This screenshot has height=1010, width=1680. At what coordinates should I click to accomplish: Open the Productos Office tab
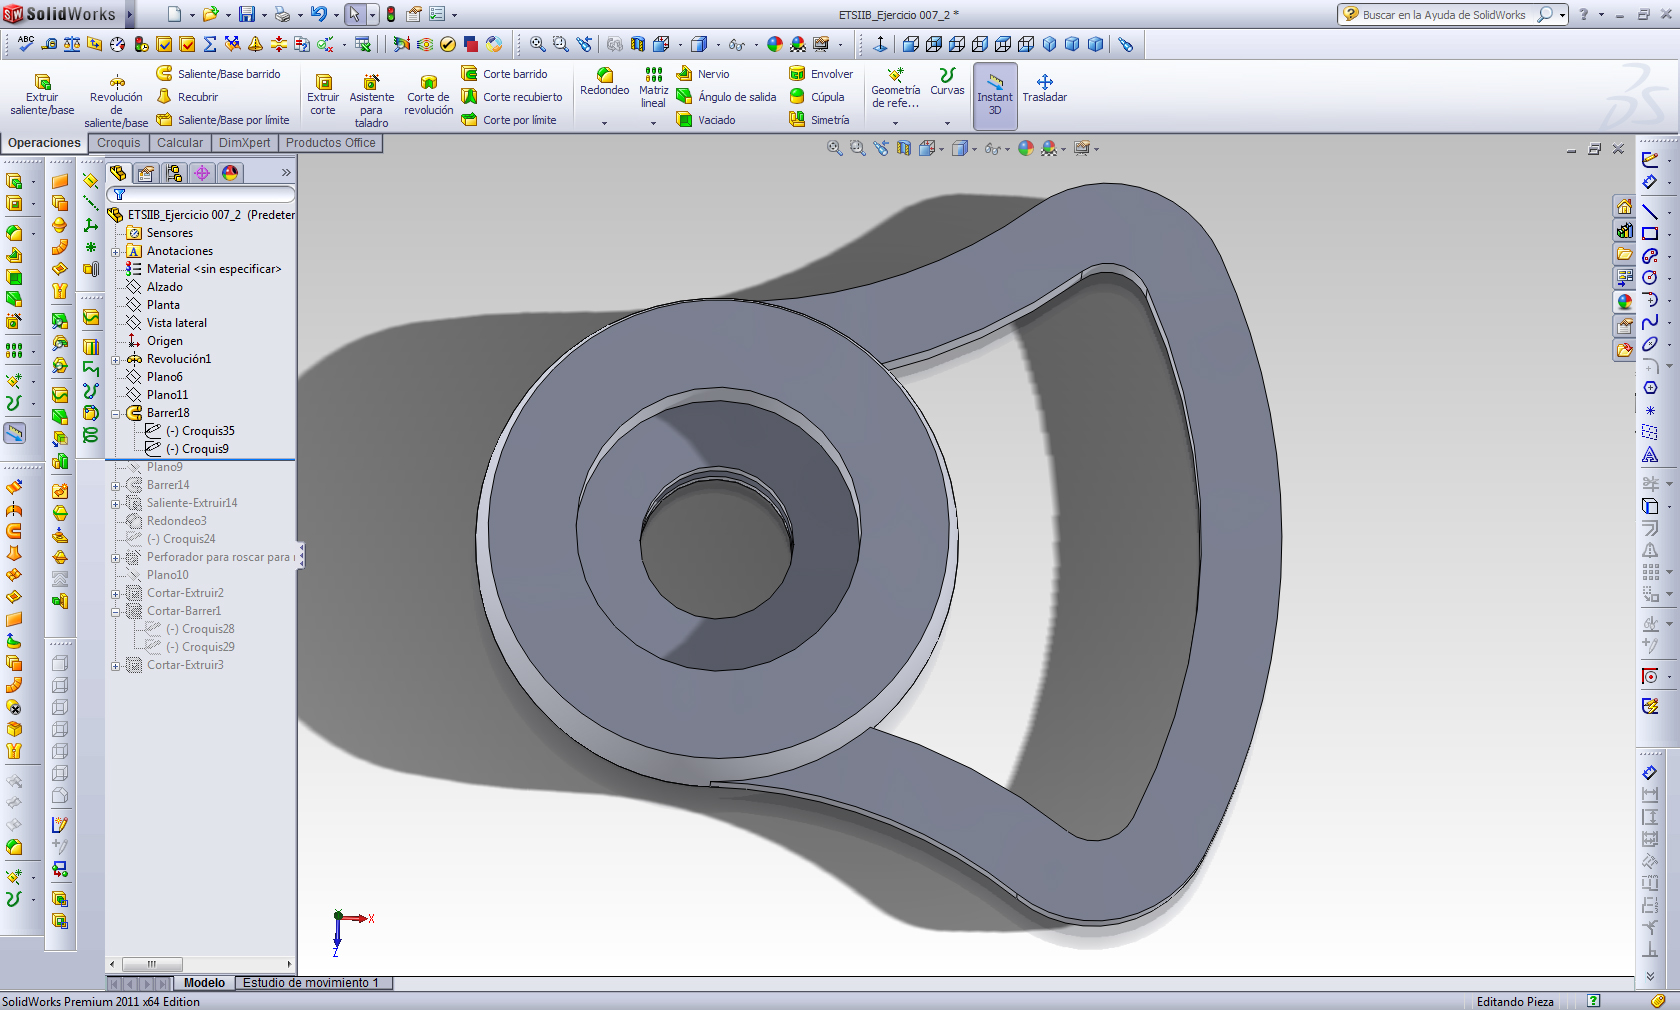point(331,143)
